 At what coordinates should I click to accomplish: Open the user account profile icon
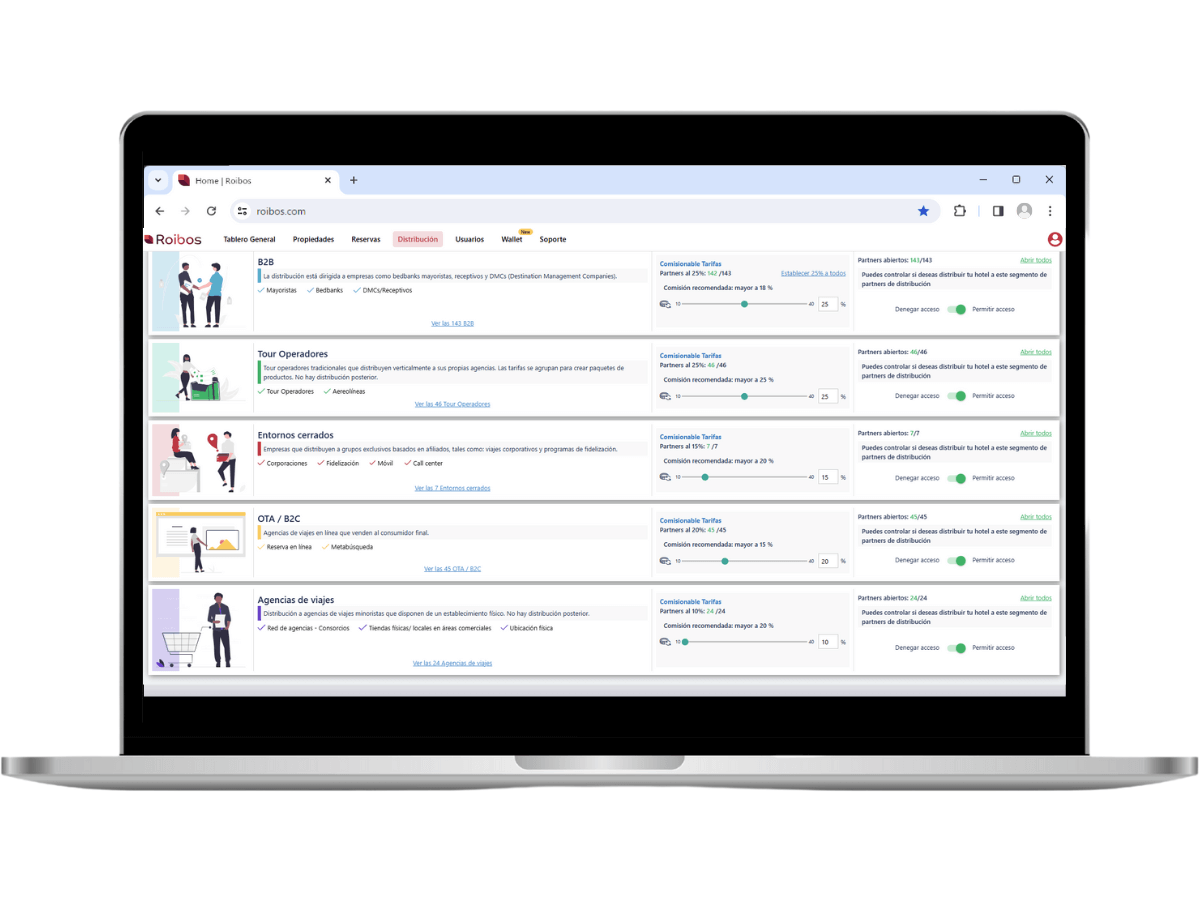point(1054,239)
